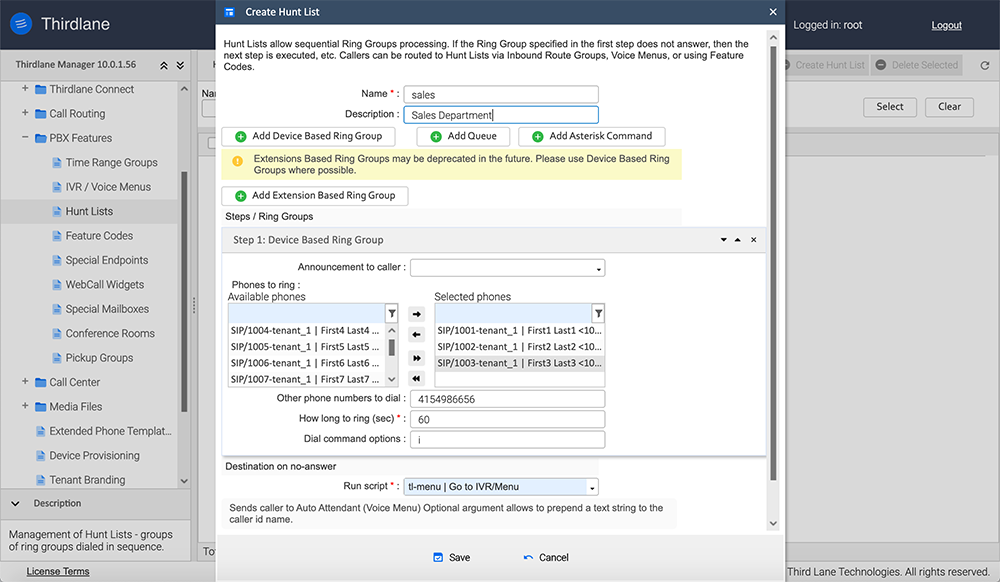The image size is (1000, 582).
Task: Click the Add Queue button
Action: [464, 136]
